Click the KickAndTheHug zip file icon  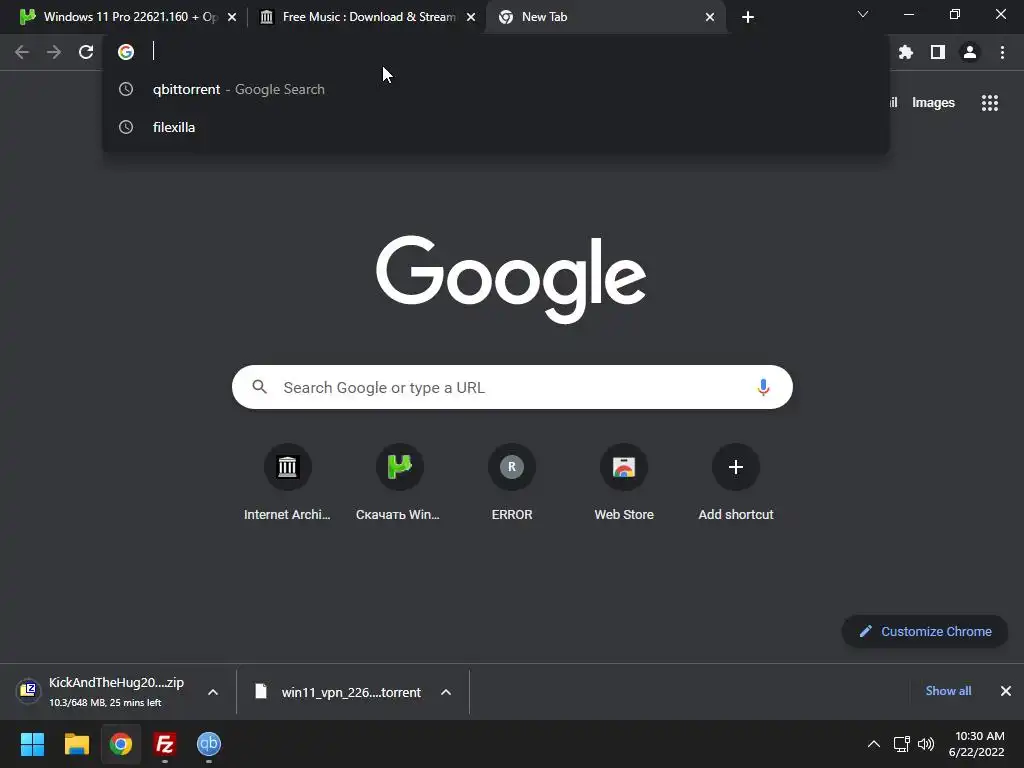(28, 690)
